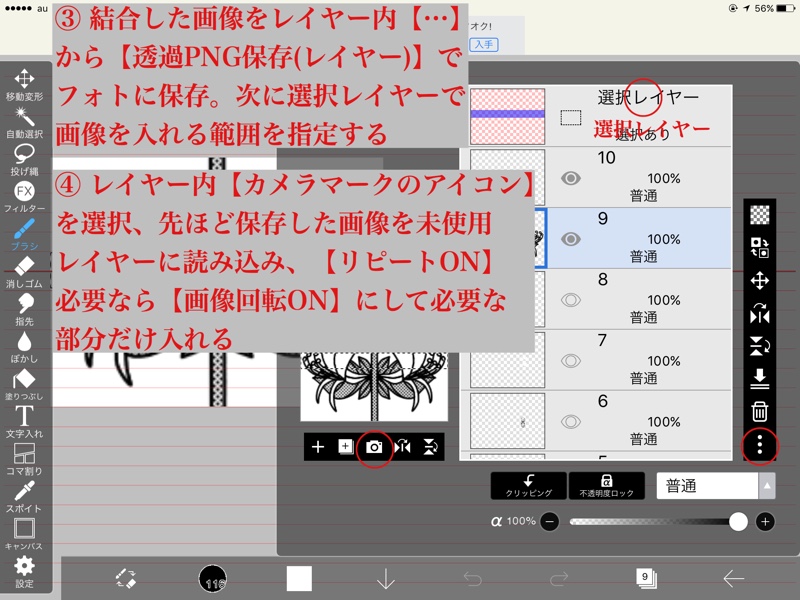This screenshot has height=600, width=800.
Task: Click the checkerboard clear layer icon
Action: (760, 215)
